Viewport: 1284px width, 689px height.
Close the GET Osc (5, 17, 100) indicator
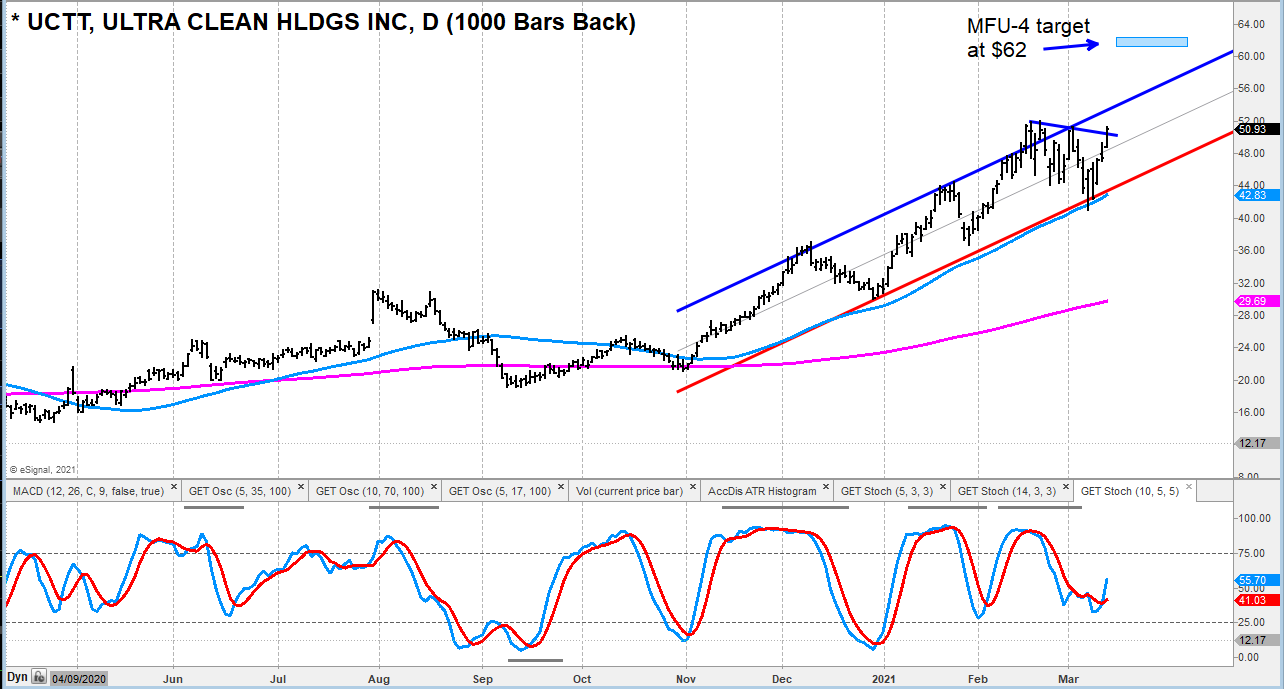pos(560,489)
